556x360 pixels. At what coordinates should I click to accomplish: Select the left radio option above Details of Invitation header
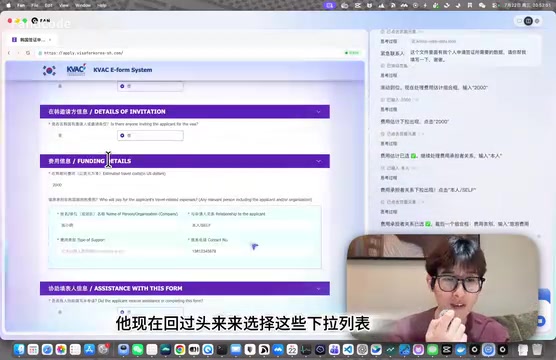click(x=60, y=86)
